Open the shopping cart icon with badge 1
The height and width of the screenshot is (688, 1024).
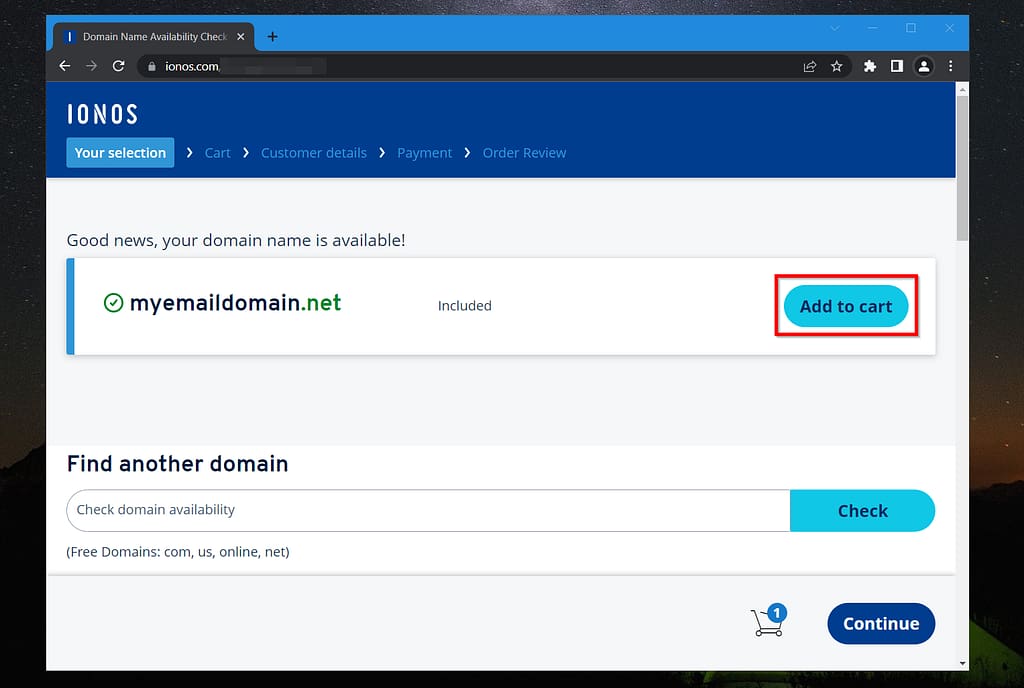[769, 620]
